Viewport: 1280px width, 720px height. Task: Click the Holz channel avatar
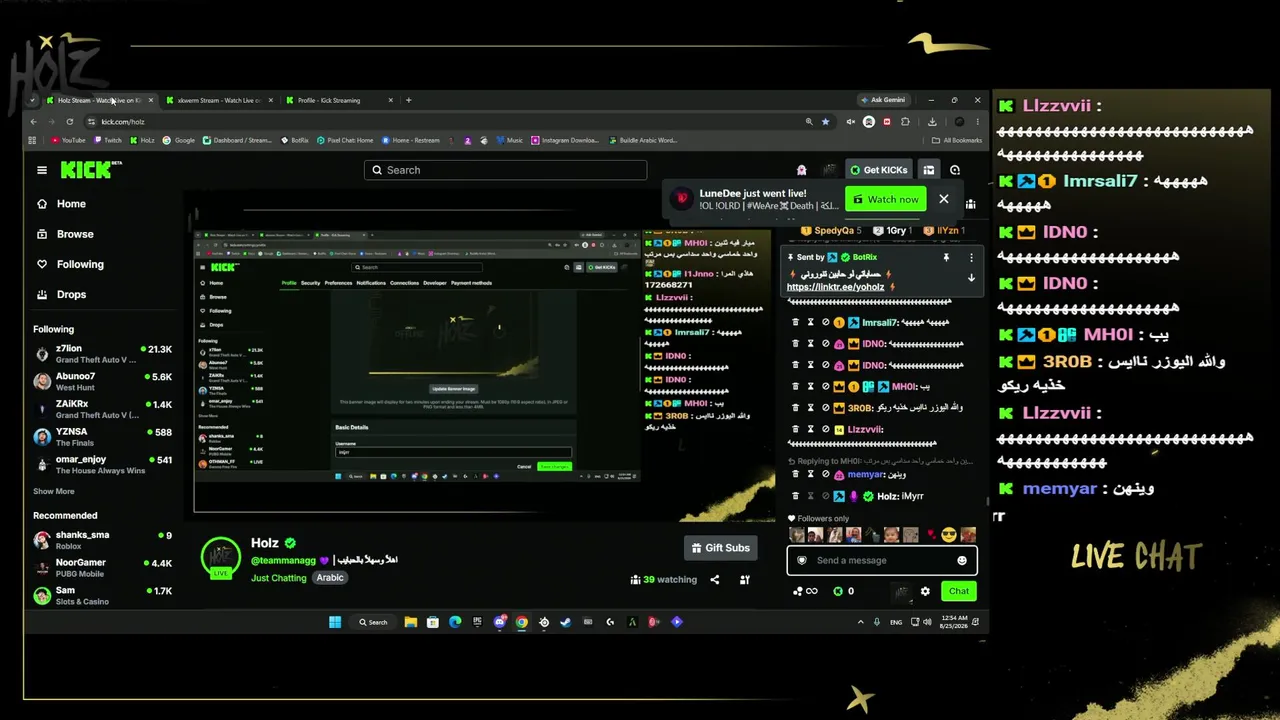tap(220, 558)
